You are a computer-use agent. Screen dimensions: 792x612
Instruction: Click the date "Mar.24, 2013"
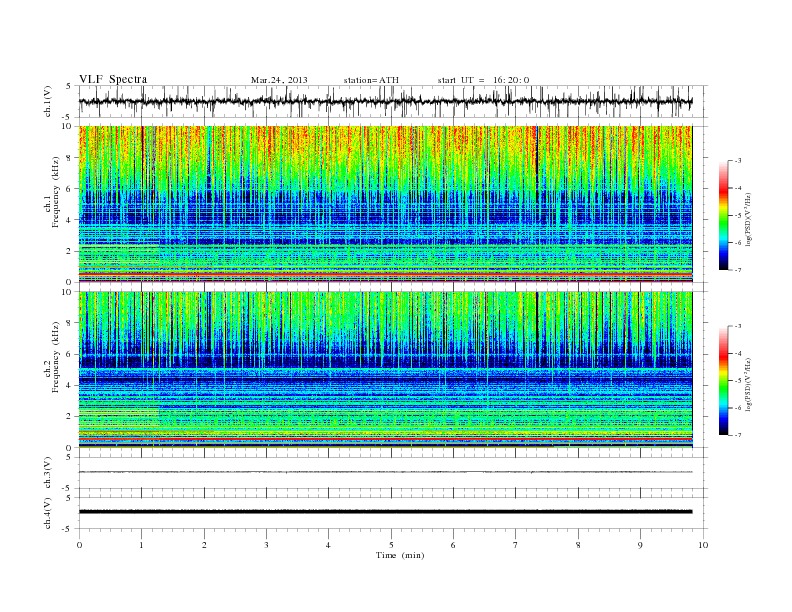[279, 80]
